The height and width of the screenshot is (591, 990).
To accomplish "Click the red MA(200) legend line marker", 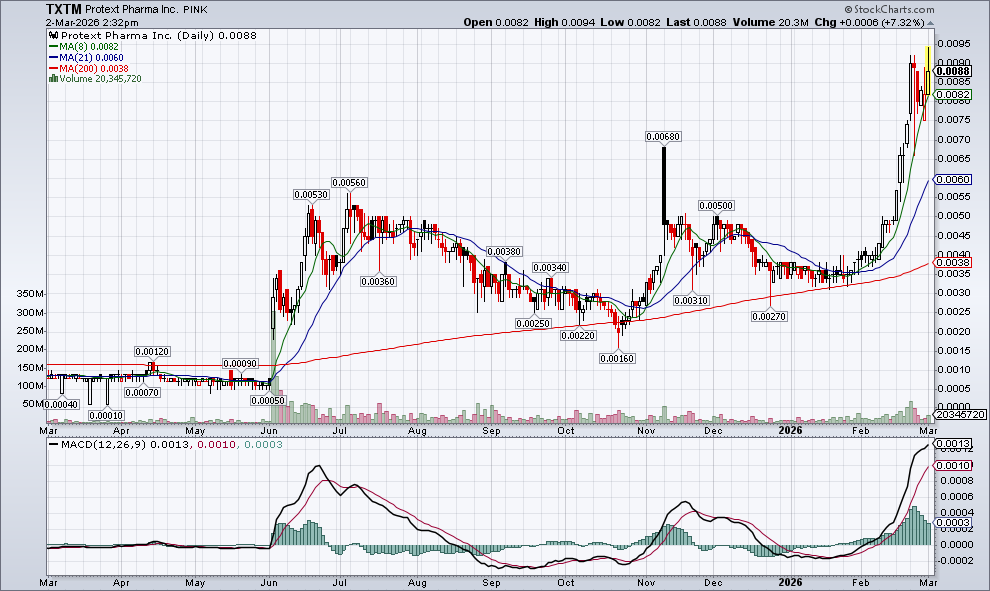I will (54, 68).
